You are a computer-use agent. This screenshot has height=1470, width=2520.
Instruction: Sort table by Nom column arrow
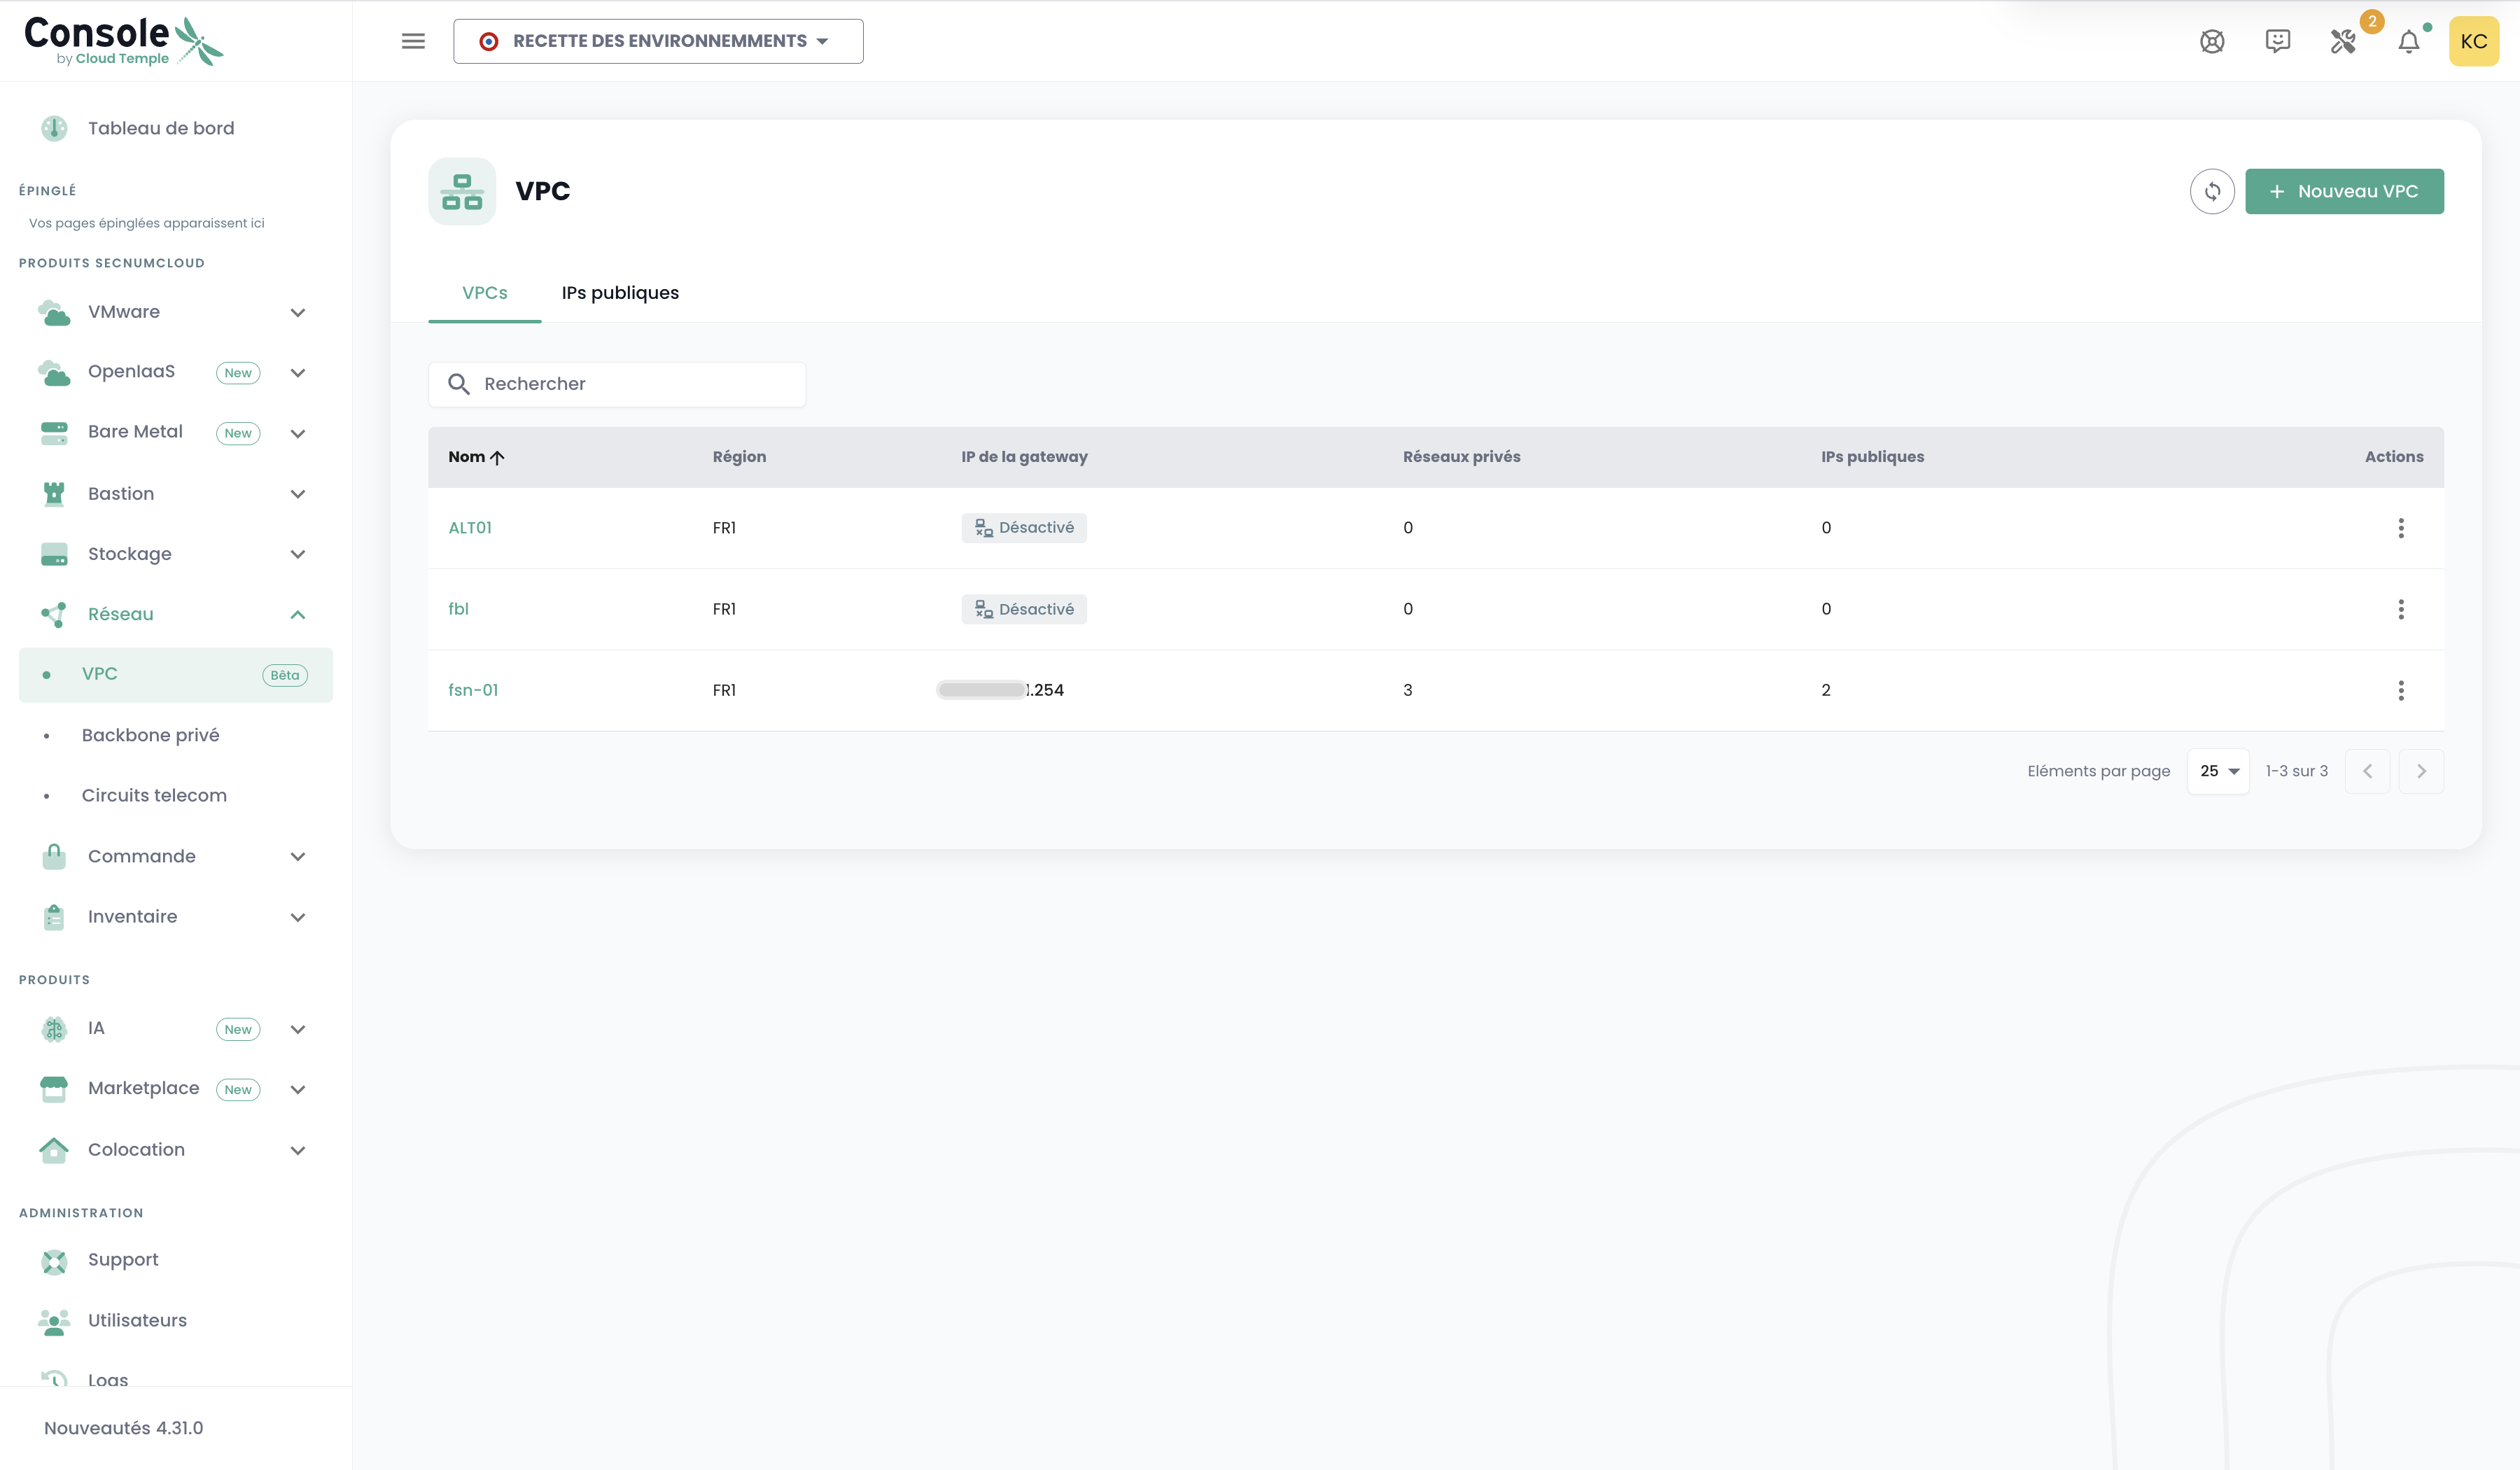click(497, 457)
